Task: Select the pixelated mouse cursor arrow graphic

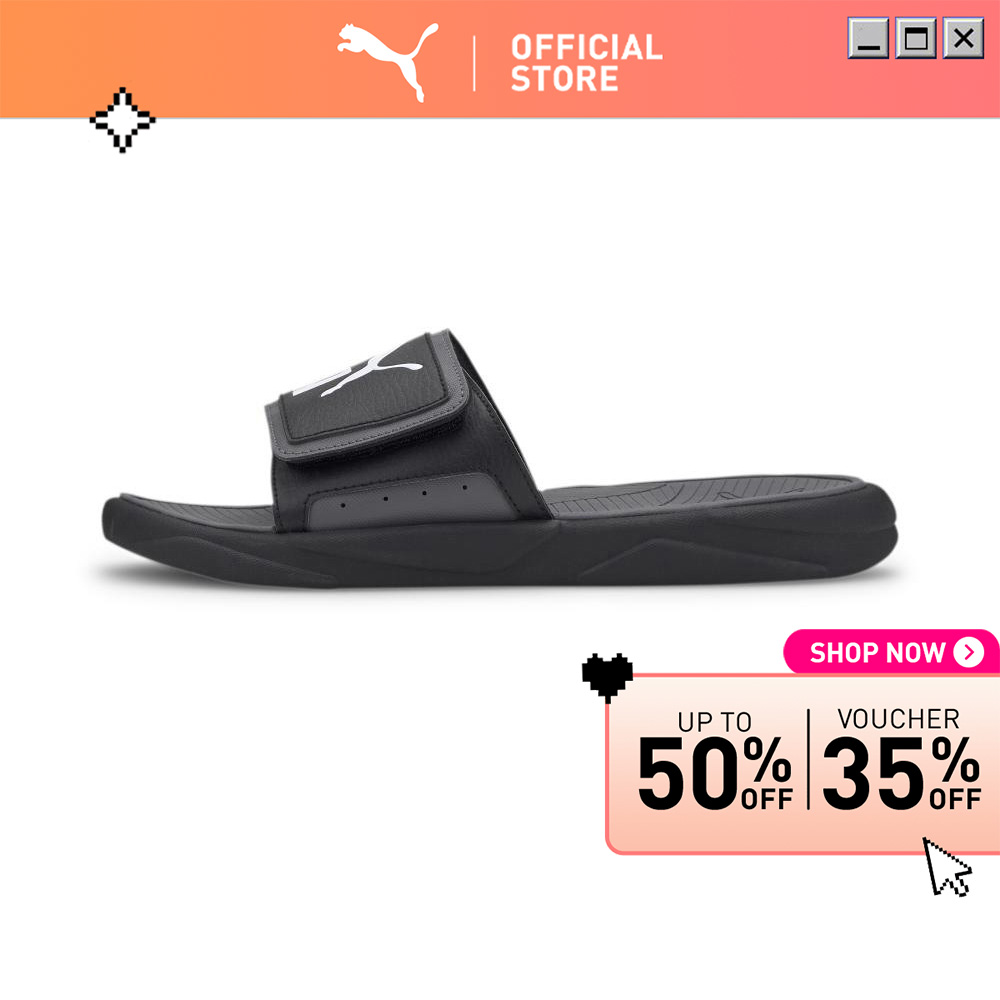Action: tap(947, 867)
